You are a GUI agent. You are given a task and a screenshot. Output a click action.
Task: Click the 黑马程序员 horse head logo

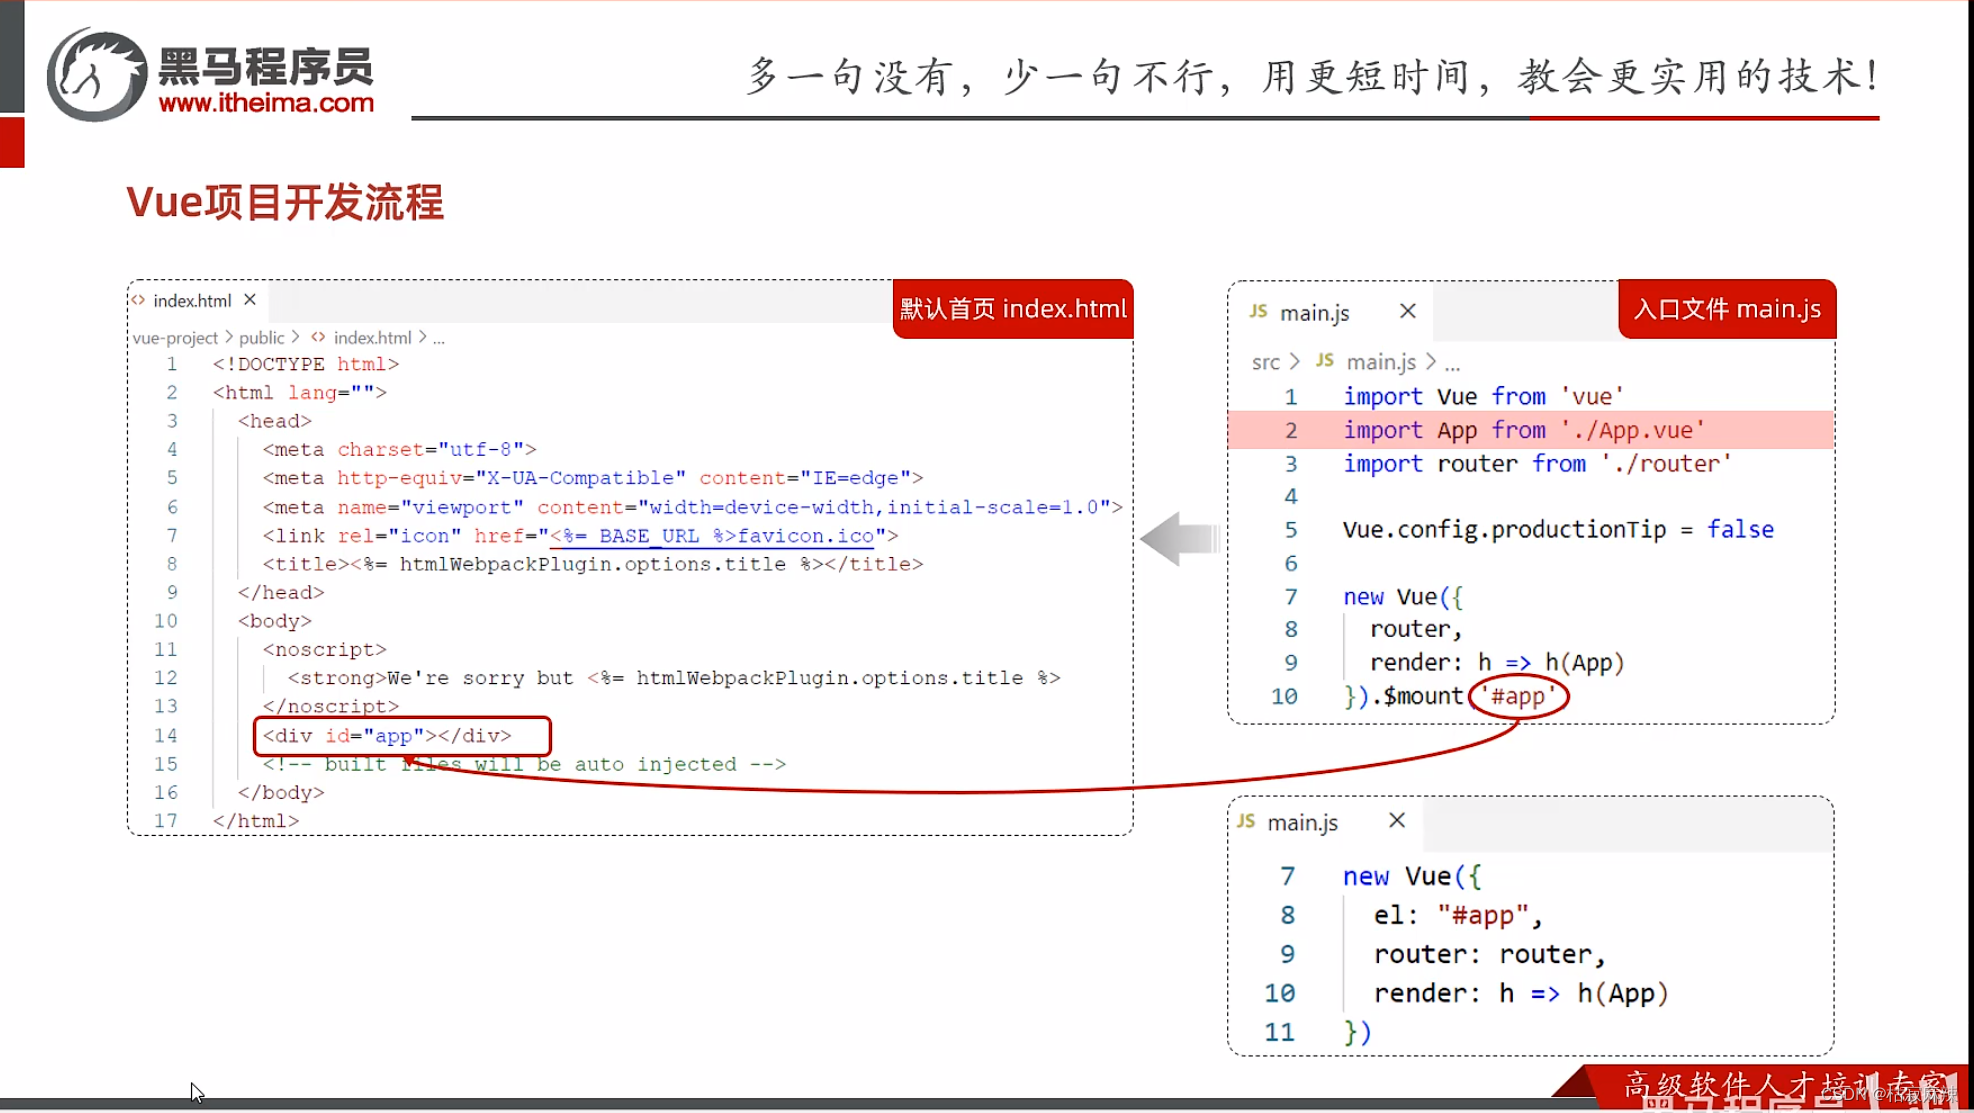[95, 72]
